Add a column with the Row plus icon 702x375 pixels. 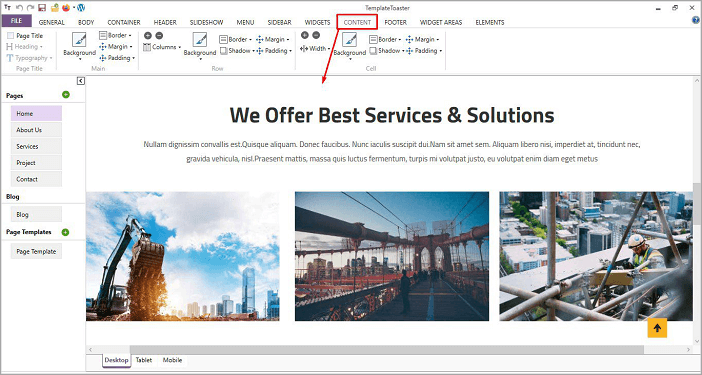click(x=148, y=35)
